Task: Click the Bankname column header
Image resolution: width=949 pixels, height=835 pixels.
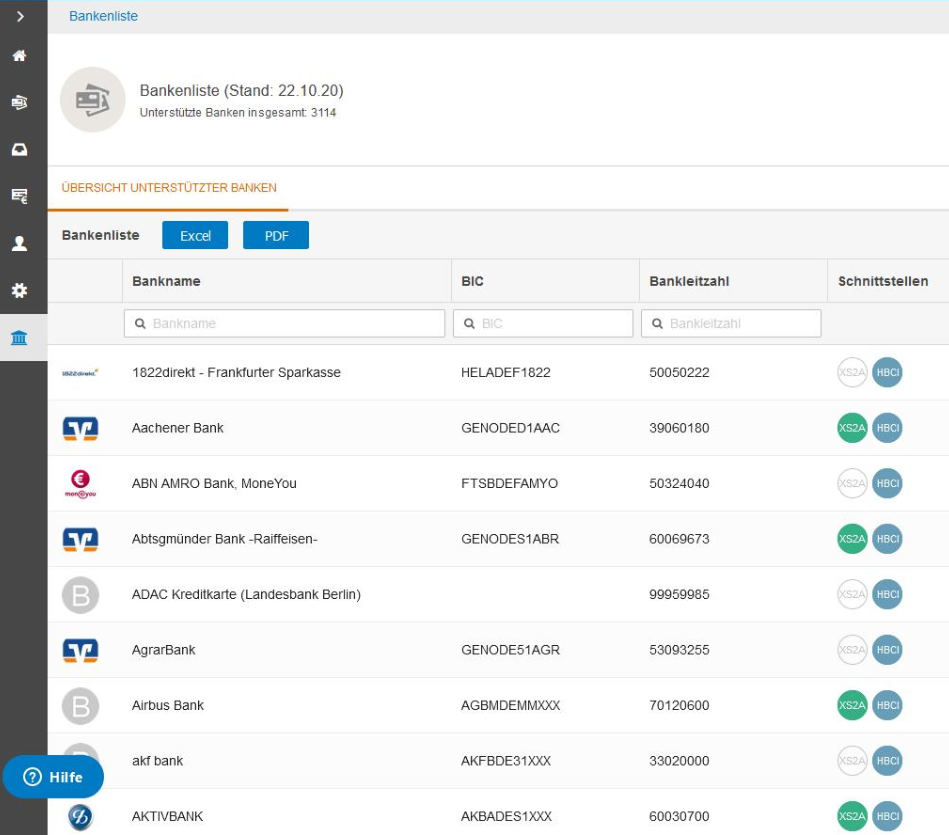Action: (166, 281)
